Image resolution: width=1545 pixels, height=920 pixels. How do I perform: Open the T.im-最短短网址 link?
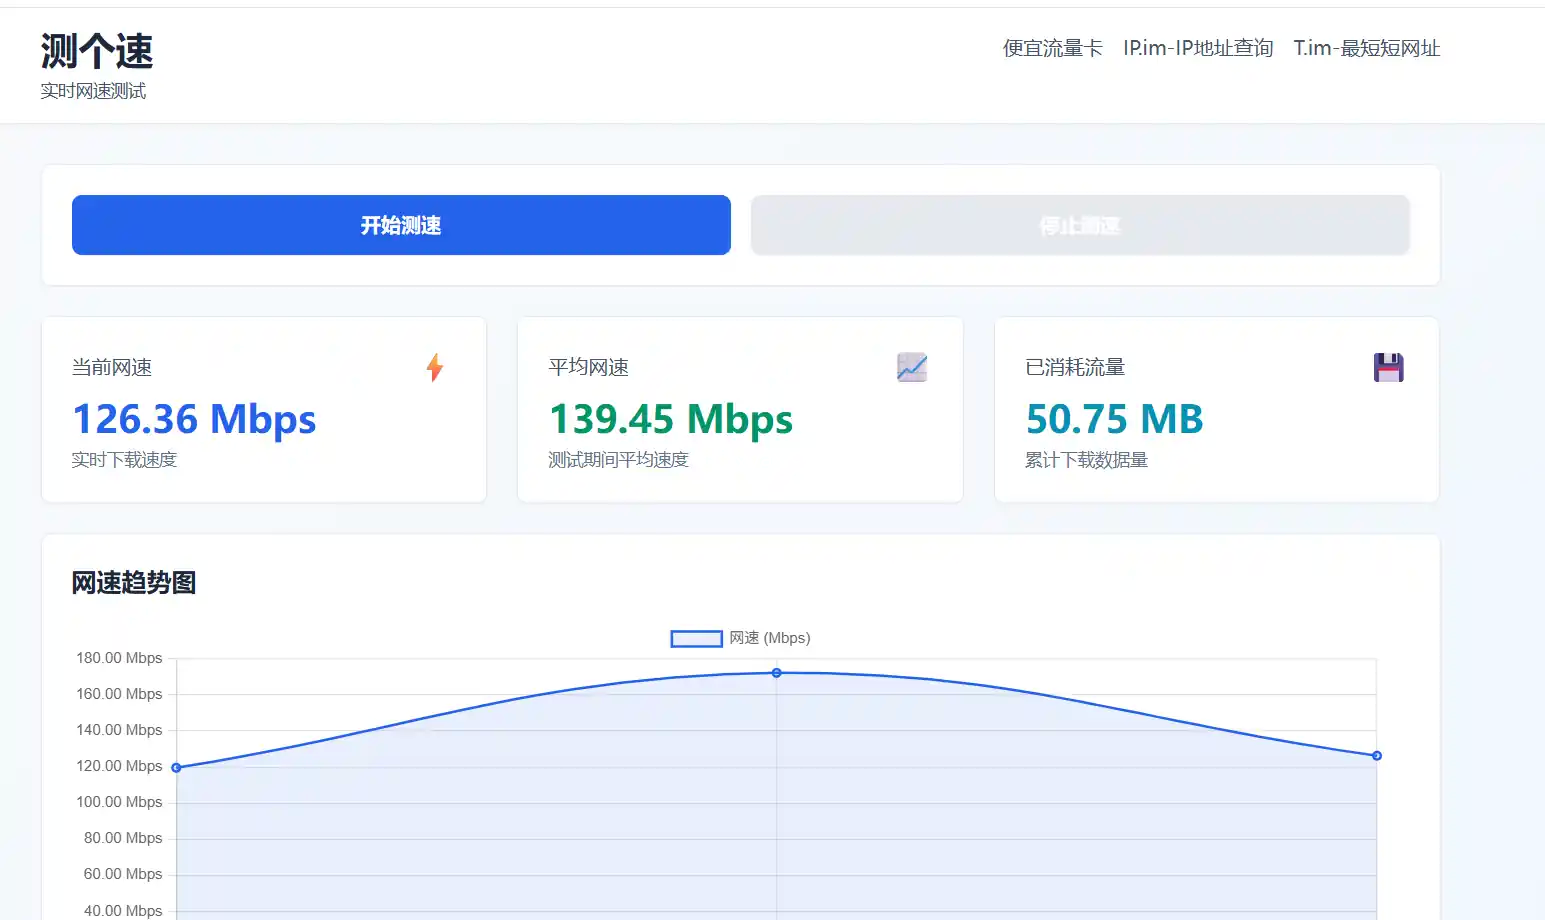point(1366,48)
